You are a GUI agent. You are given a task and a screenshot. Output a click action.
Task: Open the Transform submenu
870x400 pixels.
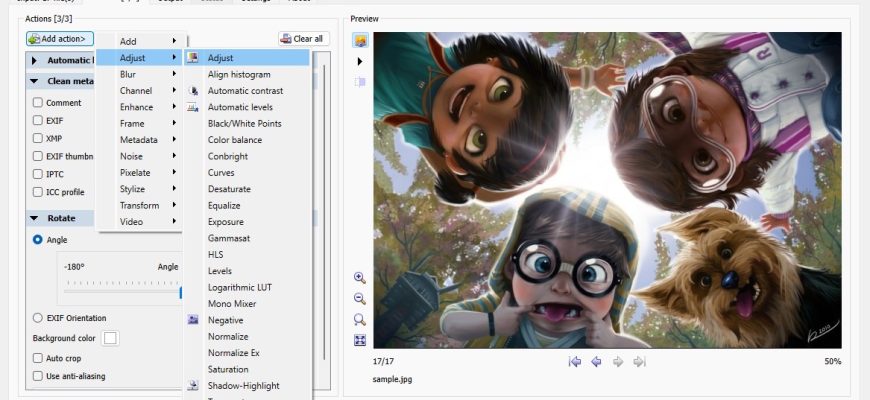(x=139, y=205)
